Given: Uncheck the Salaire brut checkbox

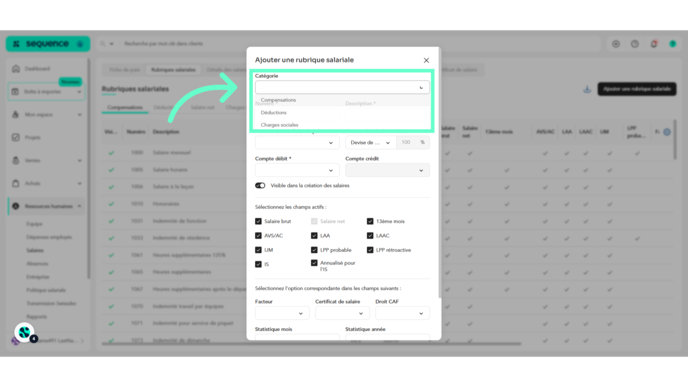Looking at the screenshot, I should tap(258, 221).
